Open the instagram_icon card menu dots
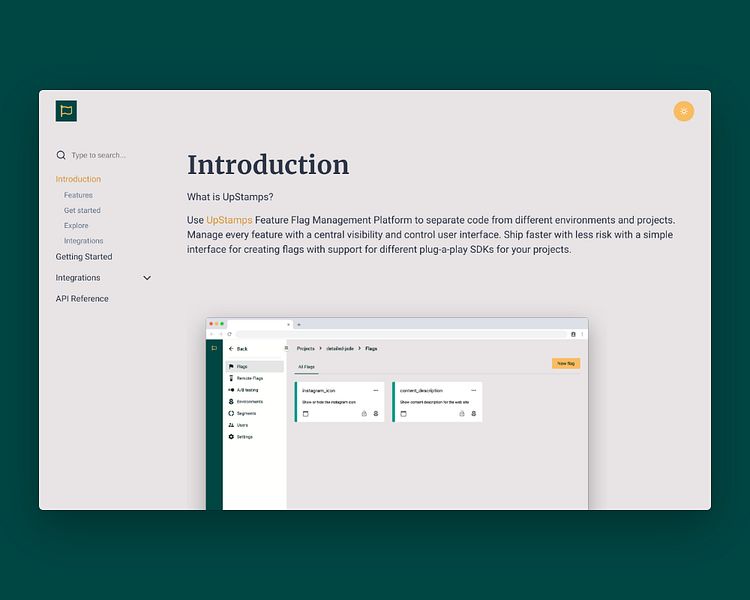750x600 pixels. pos(375,390)
